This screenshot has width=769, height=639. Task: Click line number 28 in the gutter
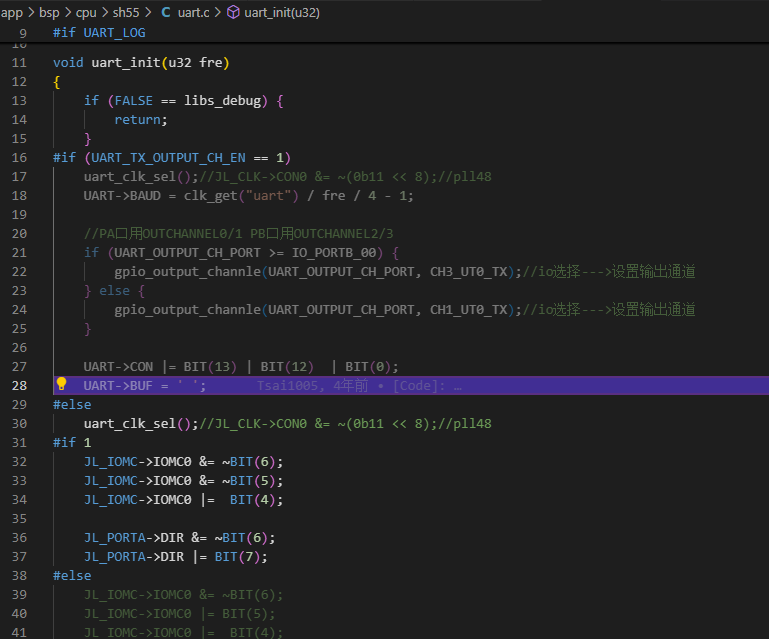coord(19,385)
